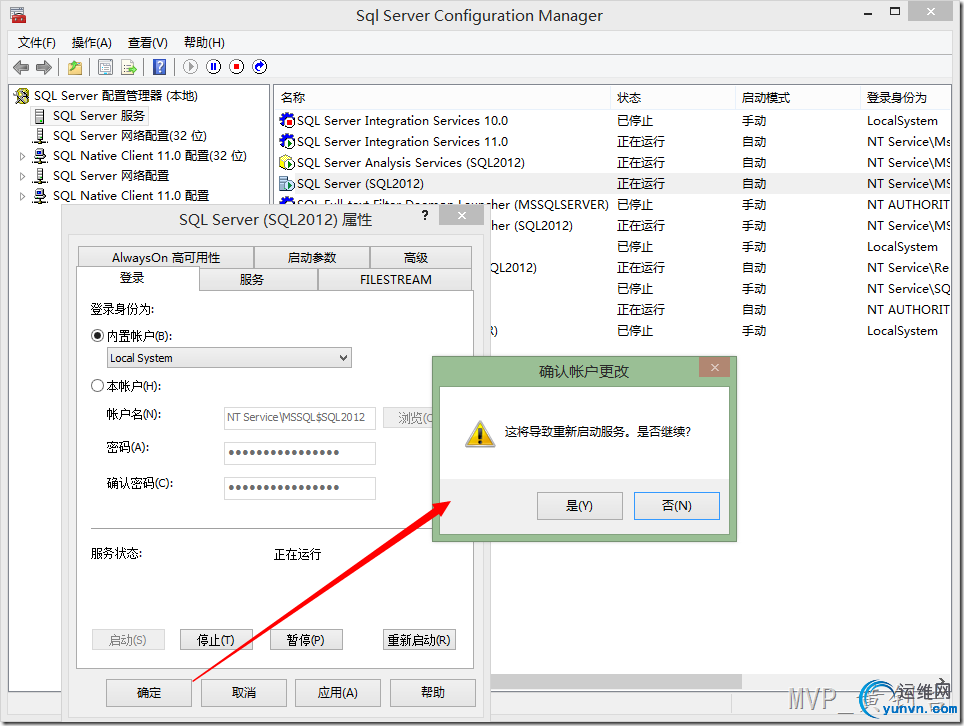Click the 密码(A) password field
The image size is (964, 726).
tap(299, 453)
